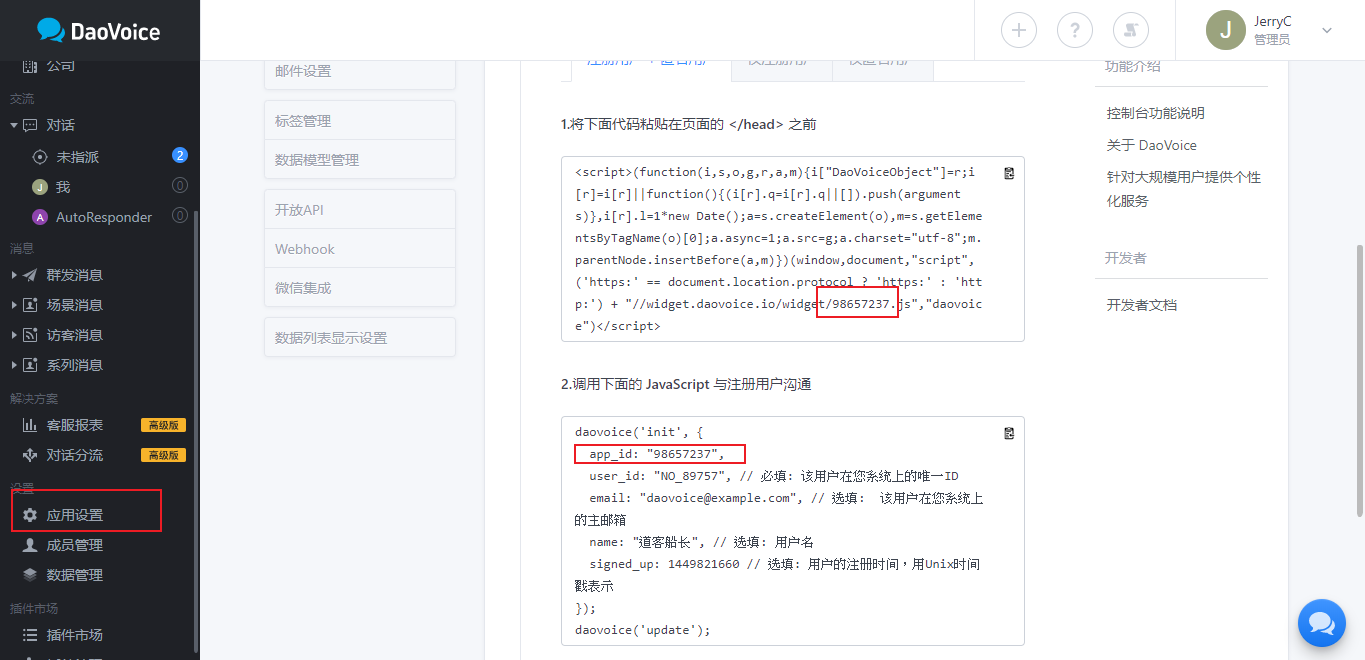Image resolution: width=1365 pixels, height=660 pixels.
Task: Click the 应用设置 gear icon
Action: pyautogui.click(x=30, y=515)
